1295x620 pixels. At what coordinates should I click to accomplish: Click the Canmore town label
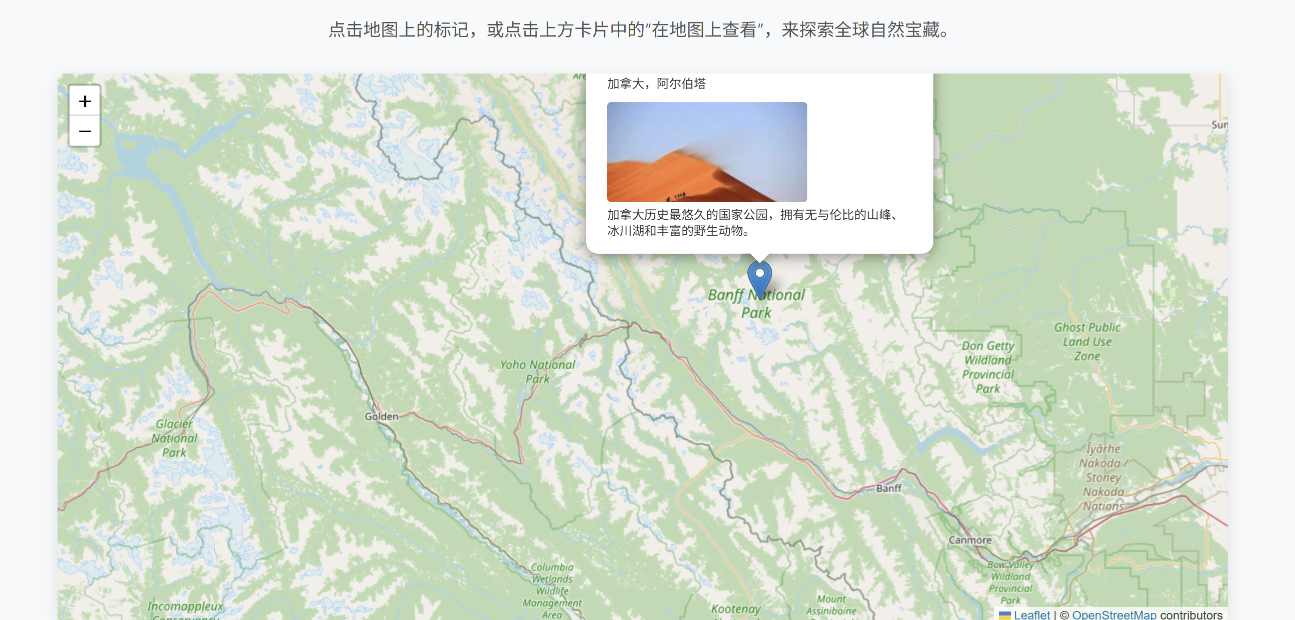point(970,540)
